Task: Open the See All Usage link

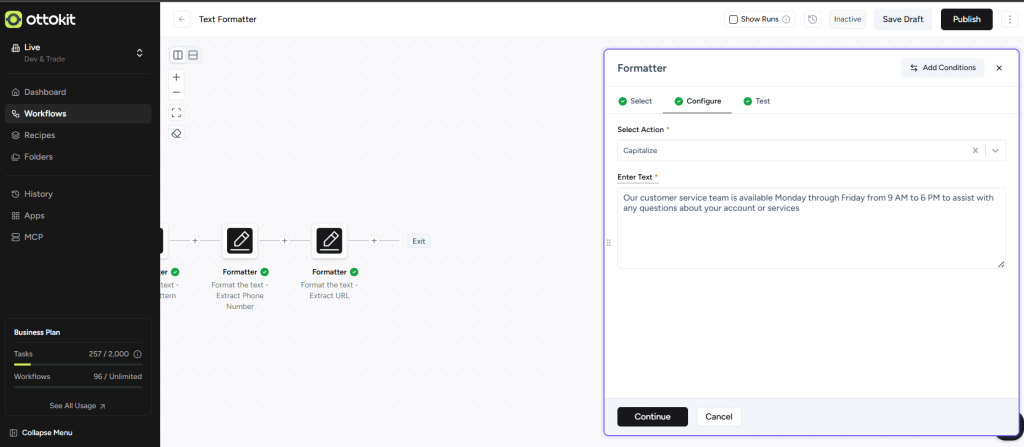Action: coord(78,406)
